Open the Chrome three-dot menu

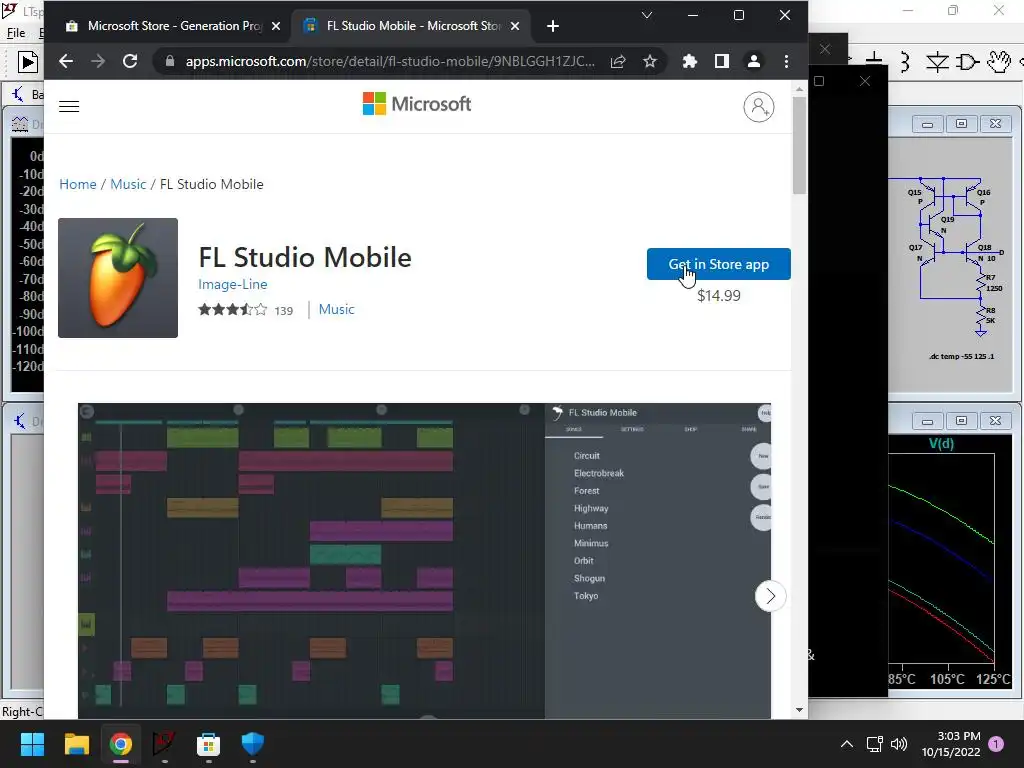(786, 61)
